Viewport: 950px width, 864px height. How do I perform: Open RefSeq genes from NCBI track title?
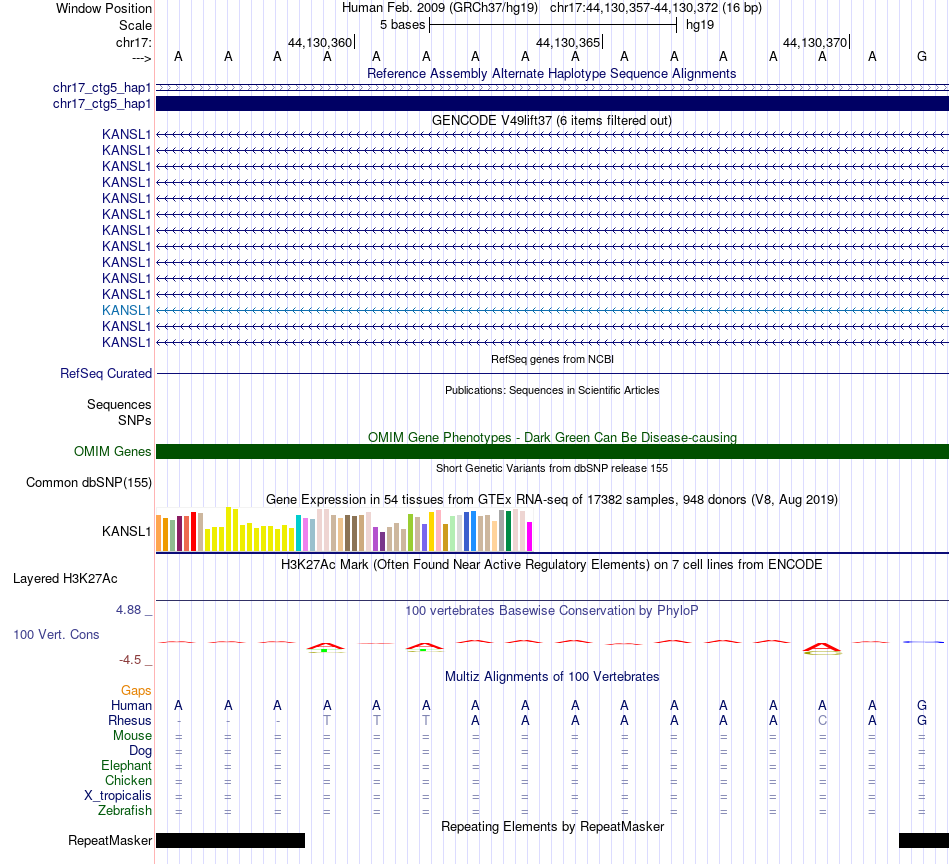click(x=552, y=359)
